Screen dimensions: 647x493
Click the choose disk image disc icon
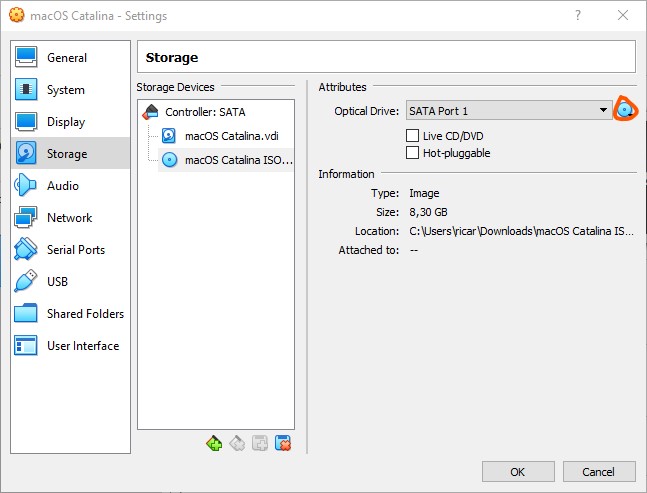(625, 110)
